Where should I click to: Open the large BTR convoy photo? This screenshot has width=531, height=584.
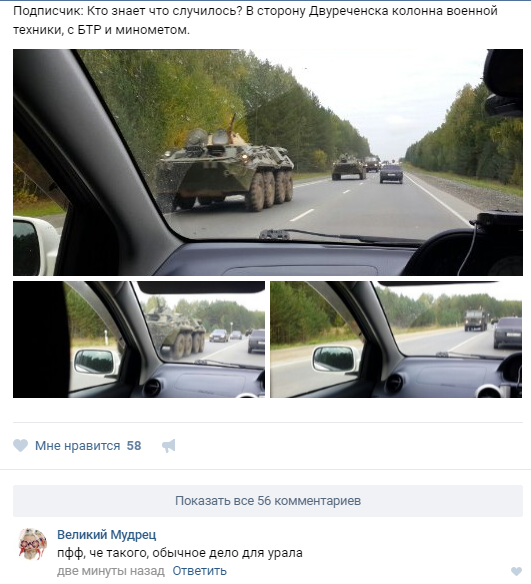pyautogui.click(x=268, y=162)
